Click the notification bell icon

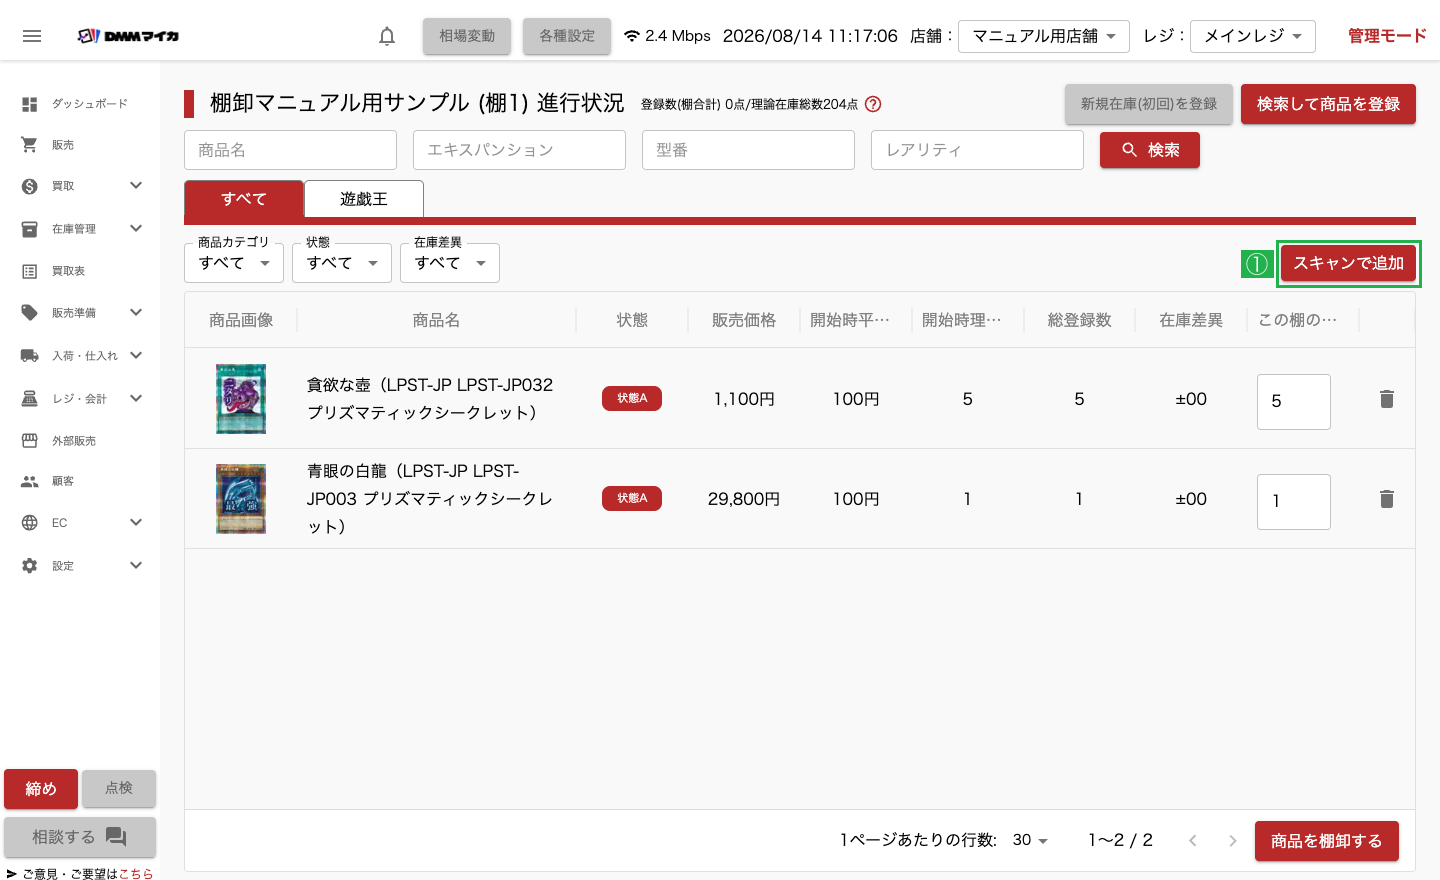[387, 36]
